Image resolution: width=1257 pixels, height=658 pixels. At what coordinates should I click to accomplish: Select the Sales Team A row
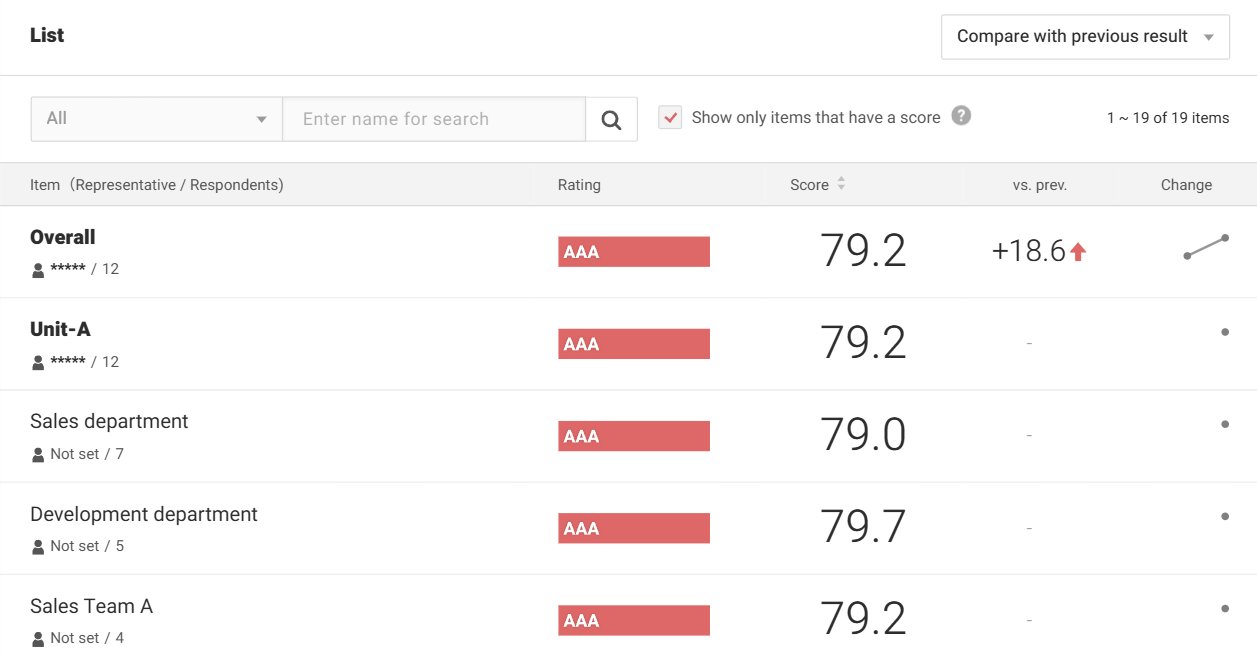(91, 606)
